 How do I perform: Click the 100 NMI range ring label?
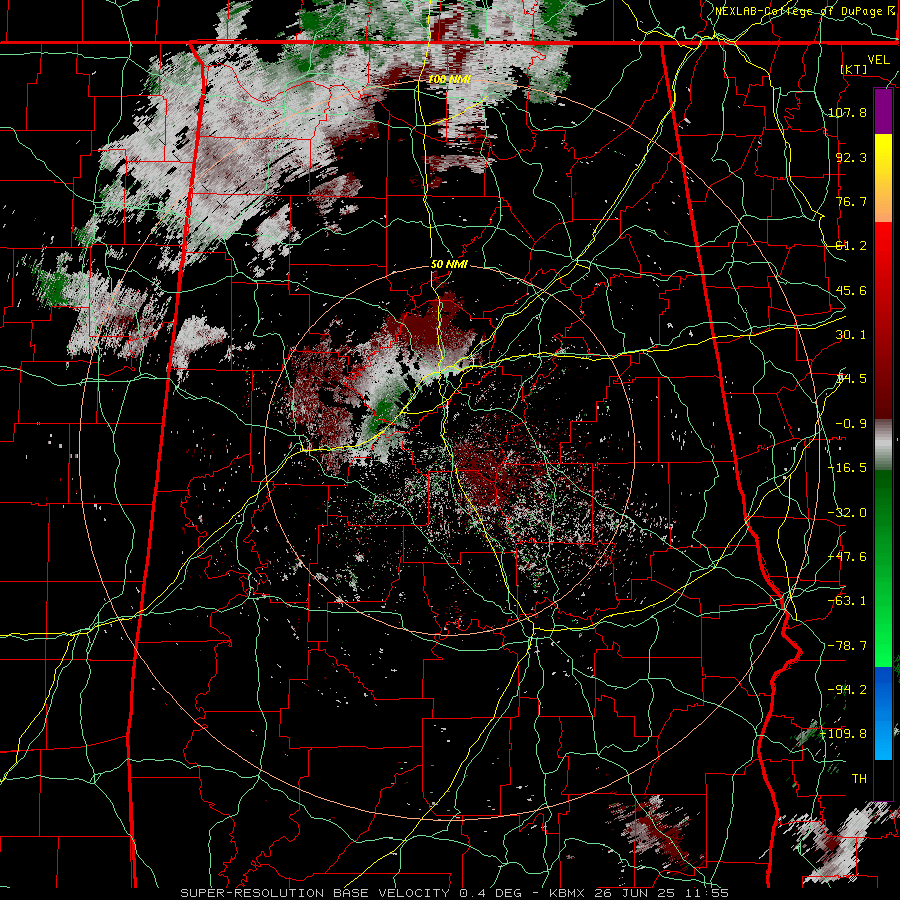(449, 79)
